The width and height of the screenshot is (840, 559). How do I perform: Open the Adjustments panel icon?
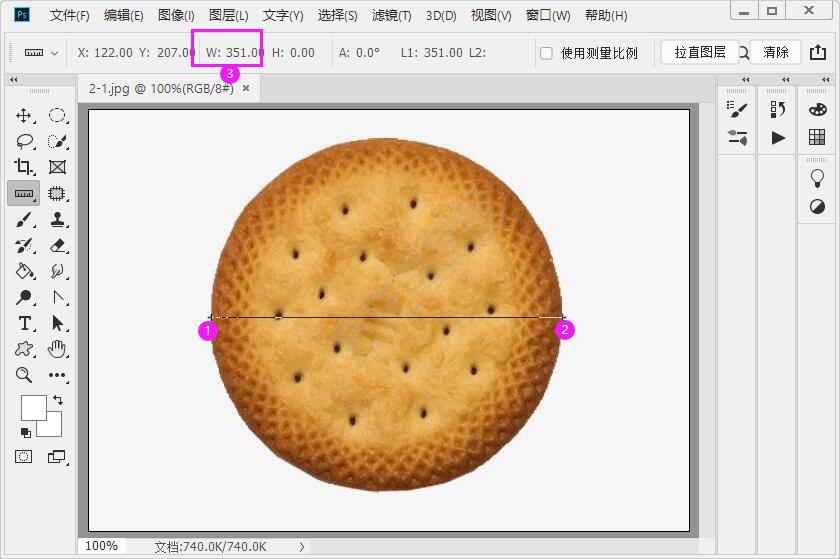818,206
